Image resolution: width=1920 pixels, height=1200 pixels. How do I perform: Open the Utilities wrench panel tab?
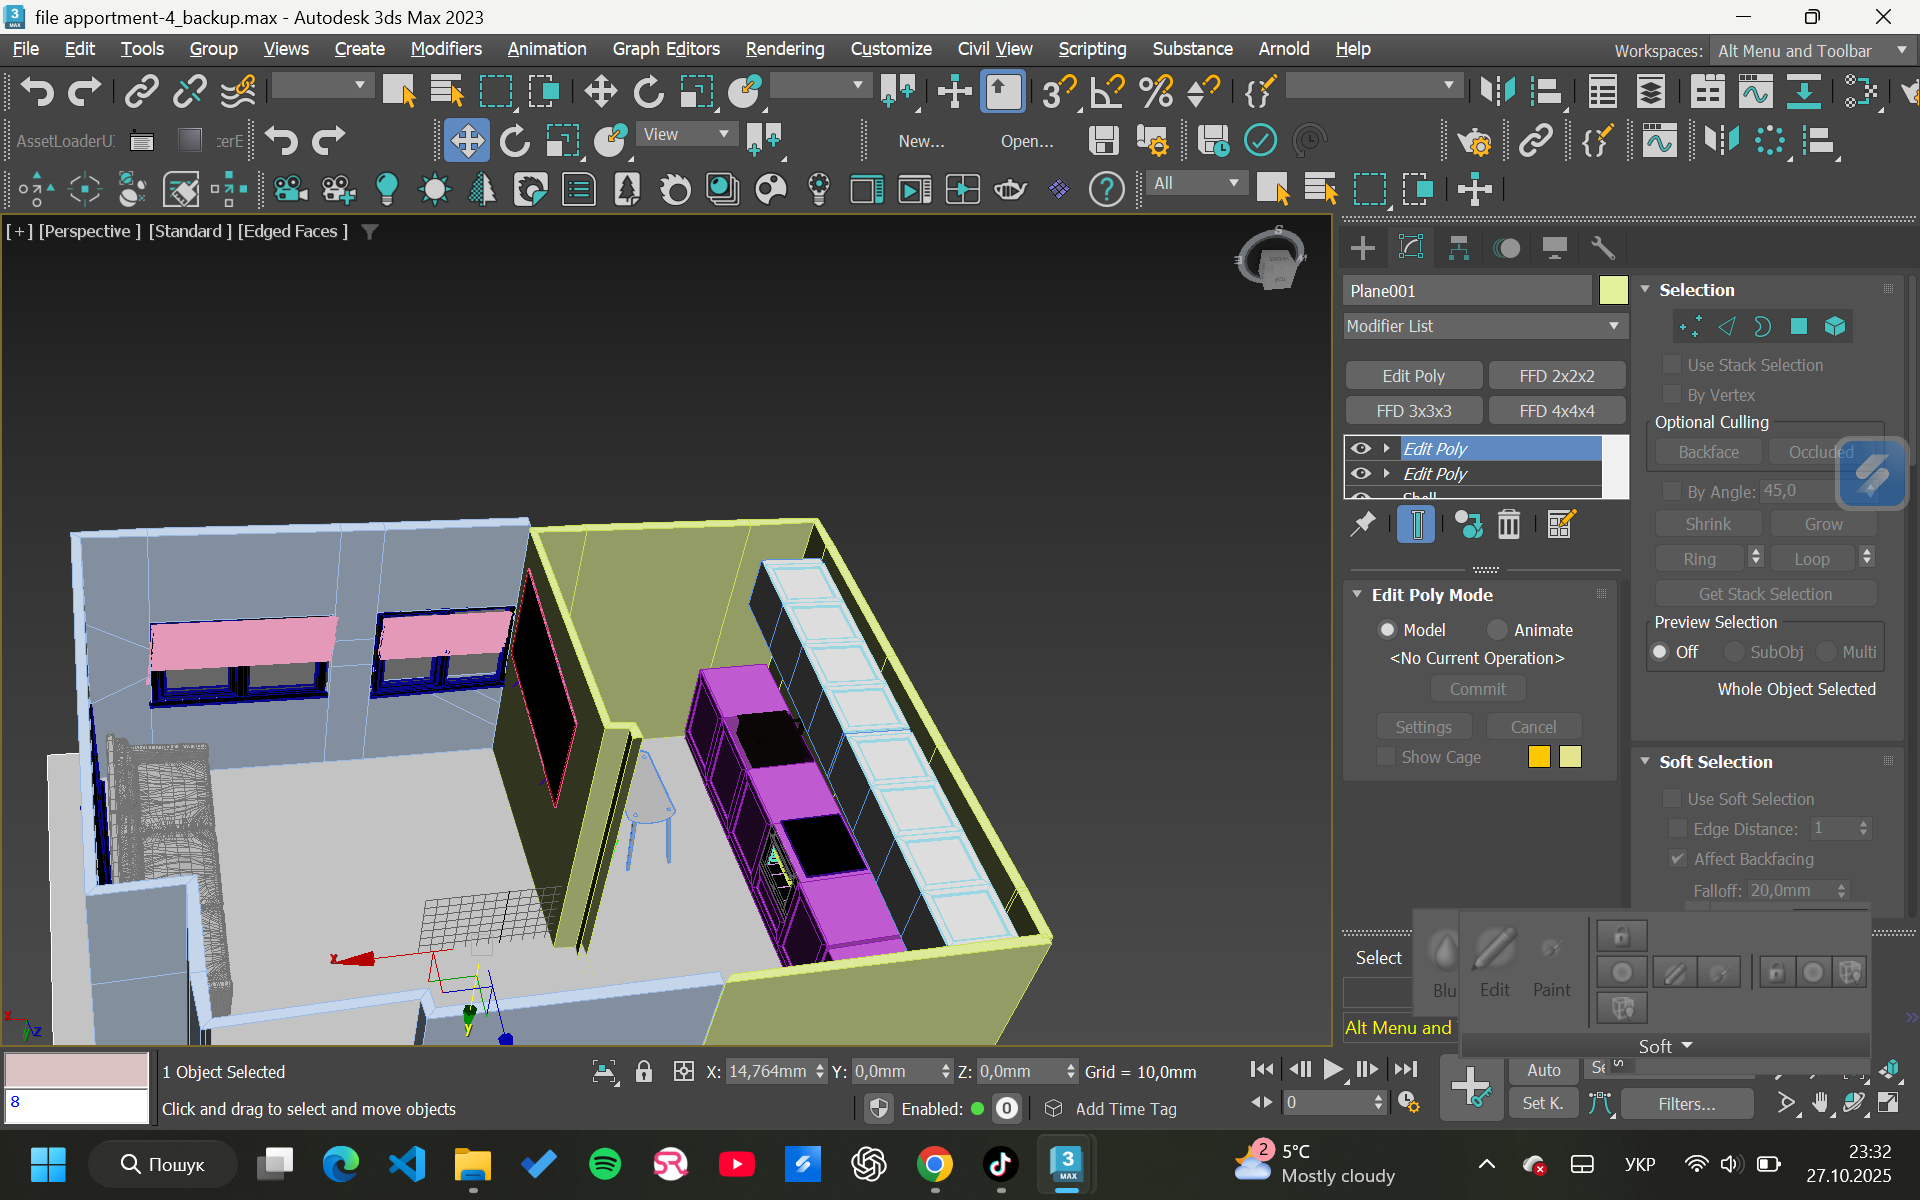[1602, 248]
